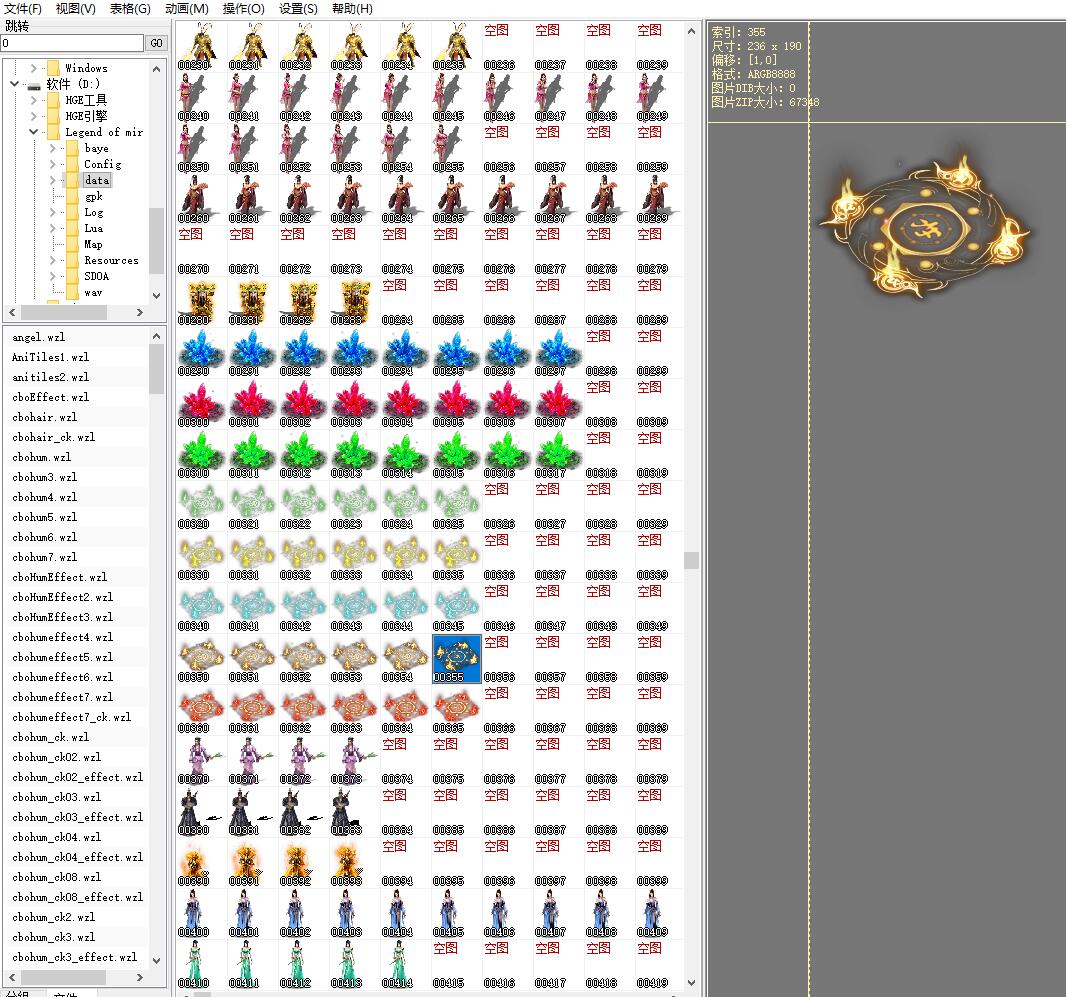Select dark armored sprite 00382
1066x997 pixels.
303,811
